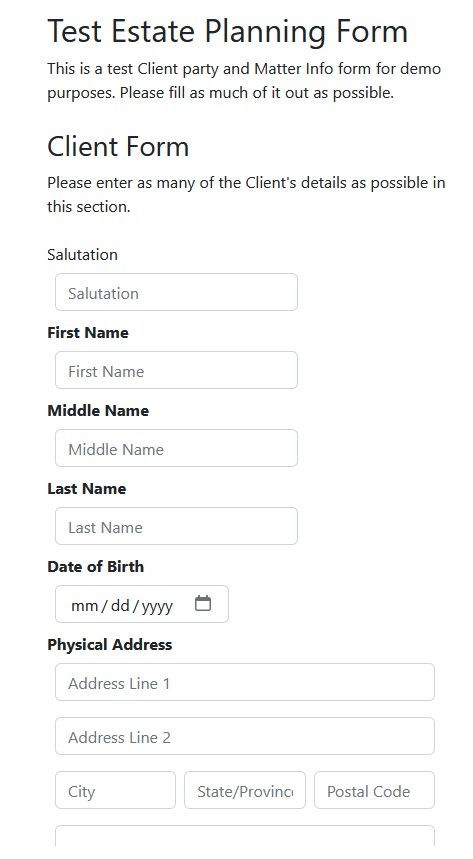This screenshot has width=473, height=859.
Task: Focus the First Name text box
Action: tap(176, 370)
